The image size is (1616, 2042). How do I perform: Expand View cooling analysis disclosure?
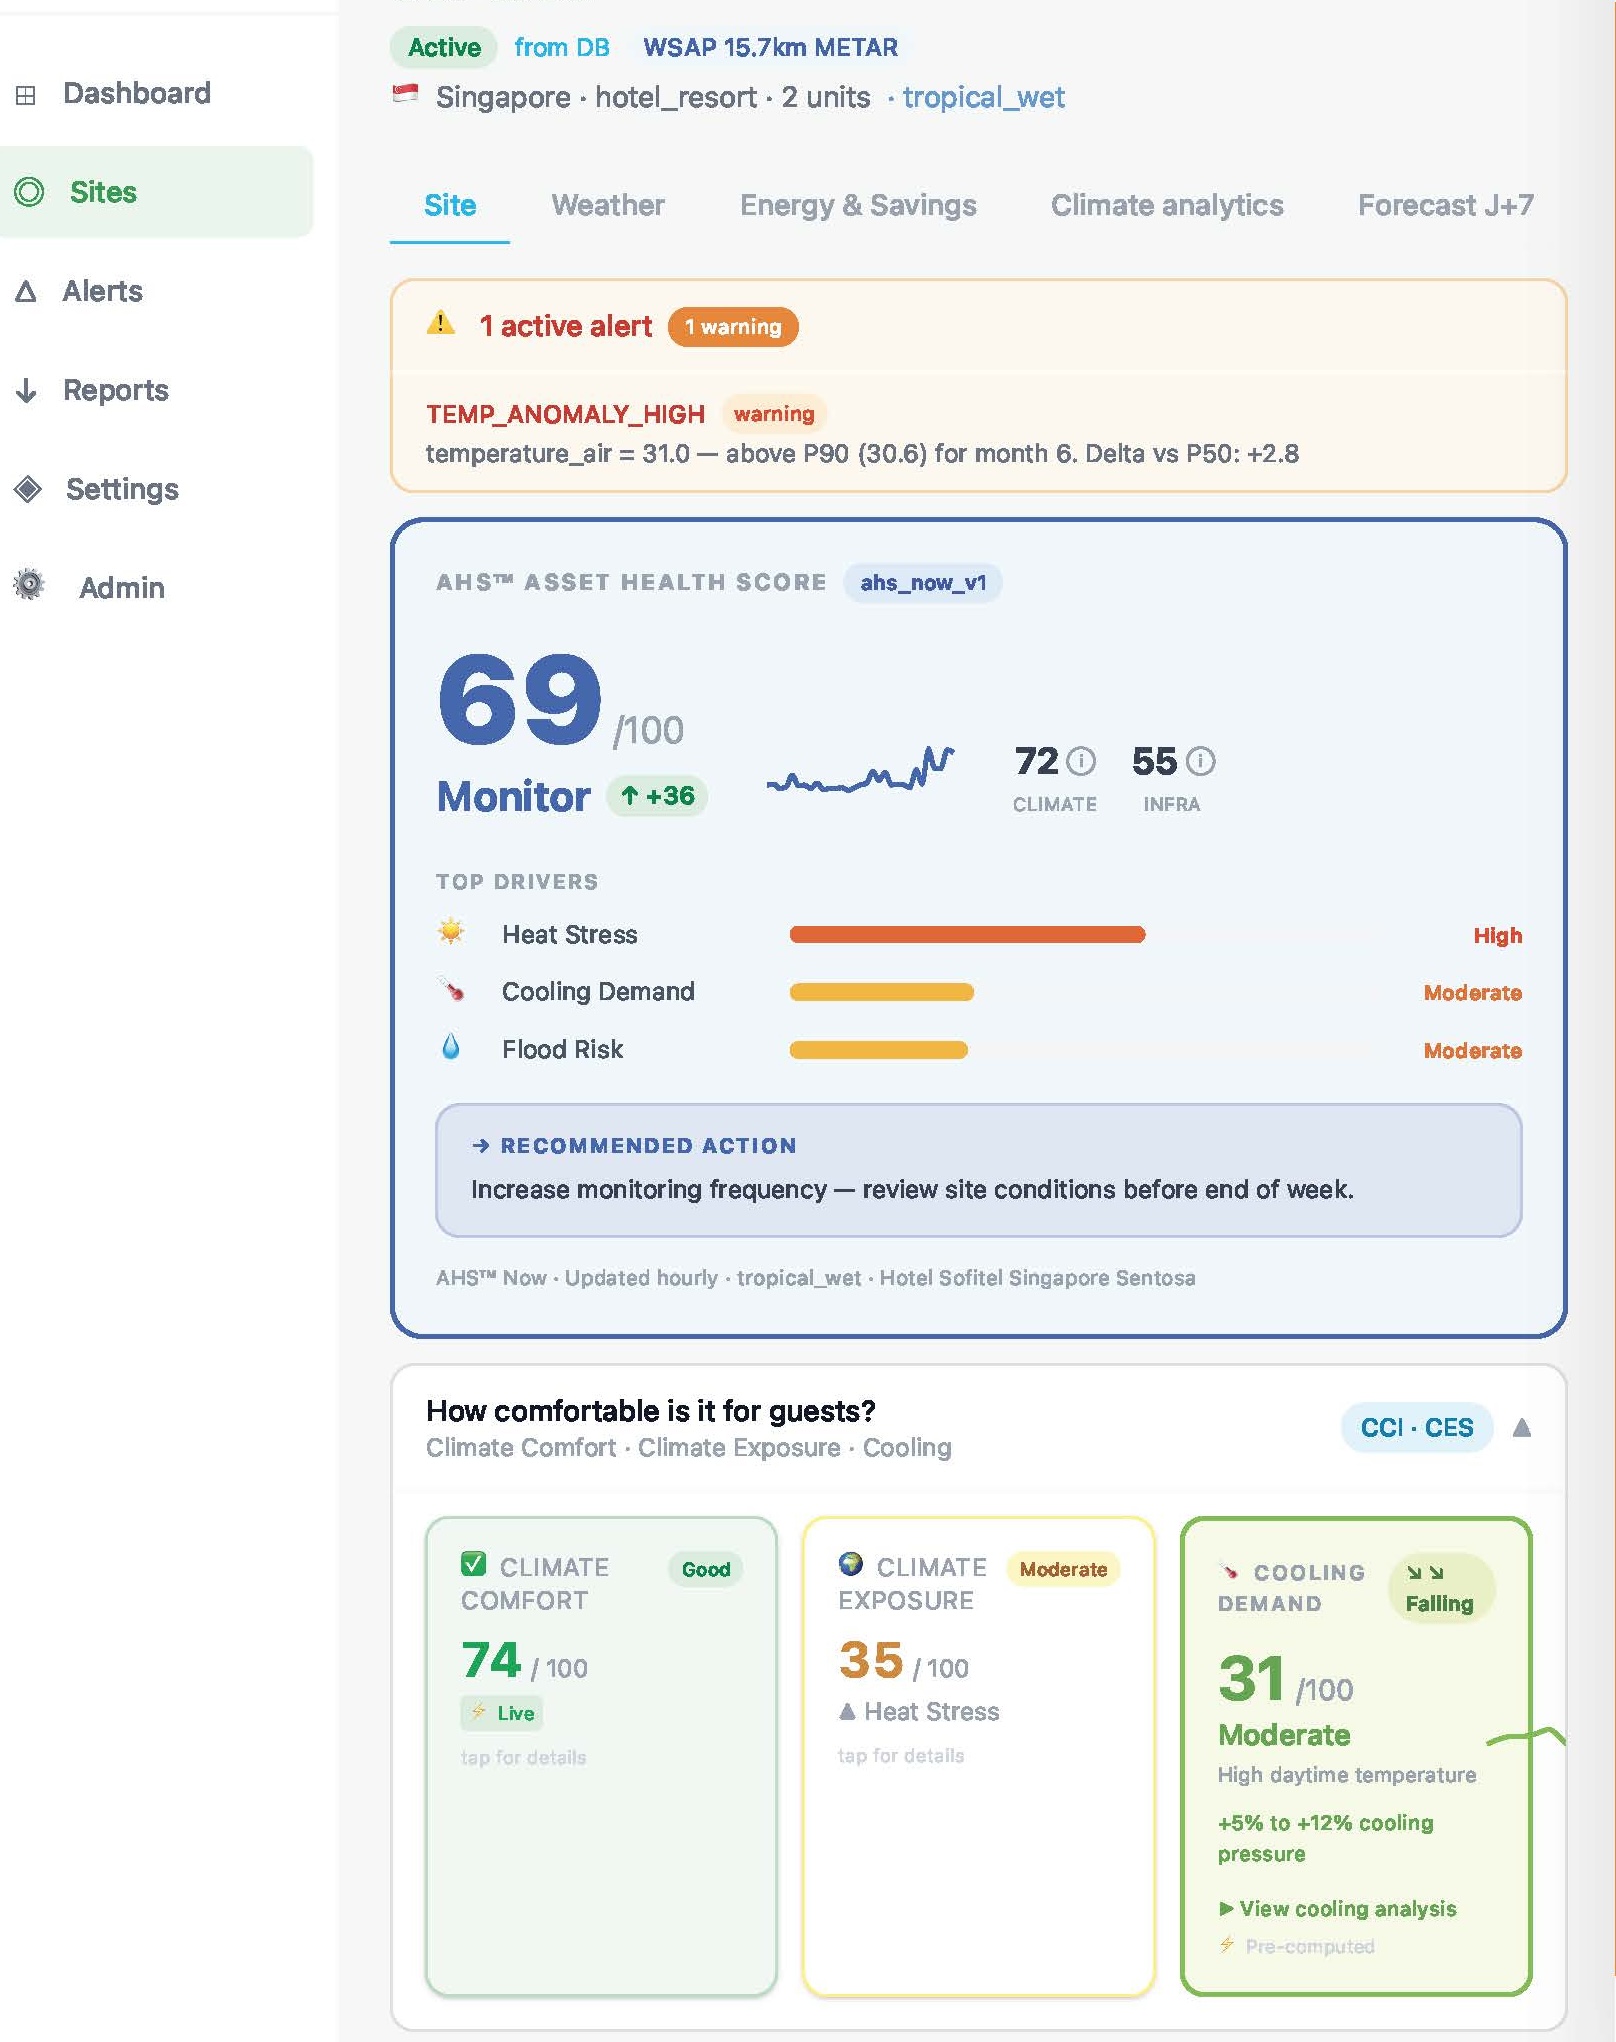pyautogui.click(x=1338, y=1908)
